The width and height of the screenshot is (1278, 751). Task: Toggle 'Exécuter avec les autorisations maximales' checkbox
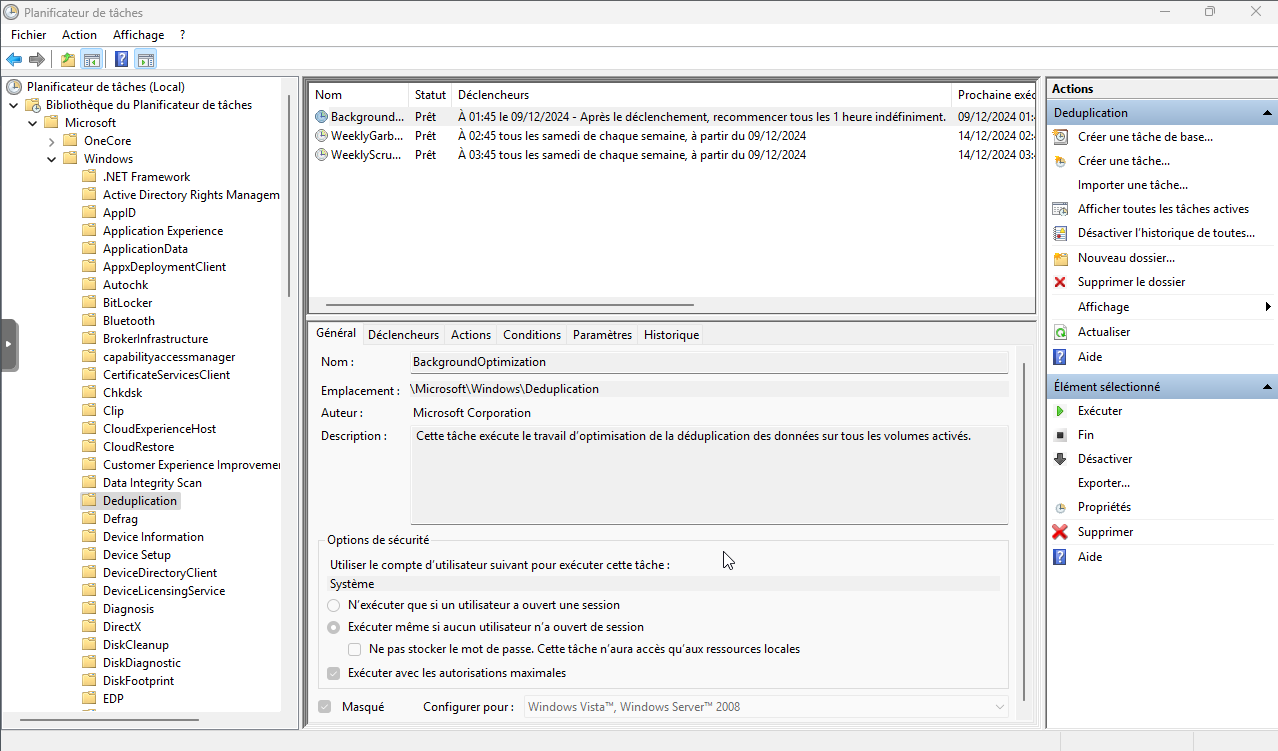[x=334, y=673]
